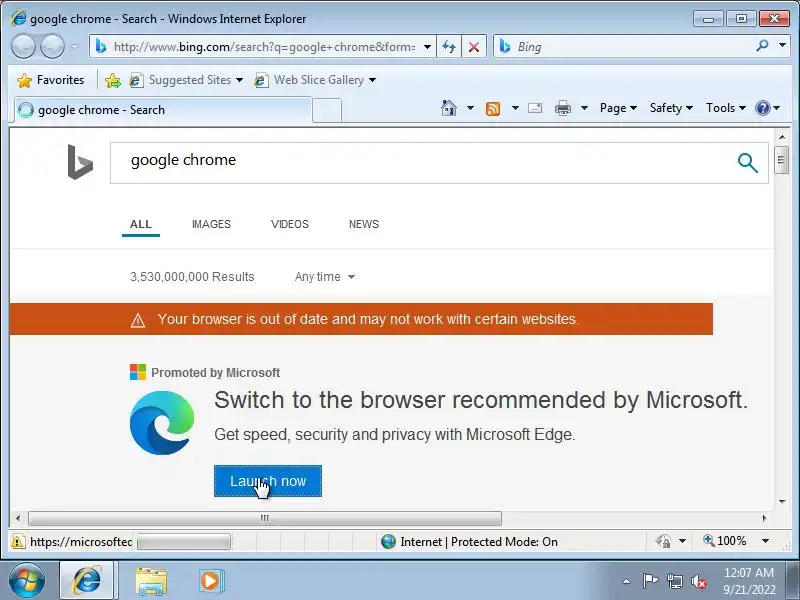800x600 pixels.
Task: Click the teal search magnifier on page
Action: 747,163
